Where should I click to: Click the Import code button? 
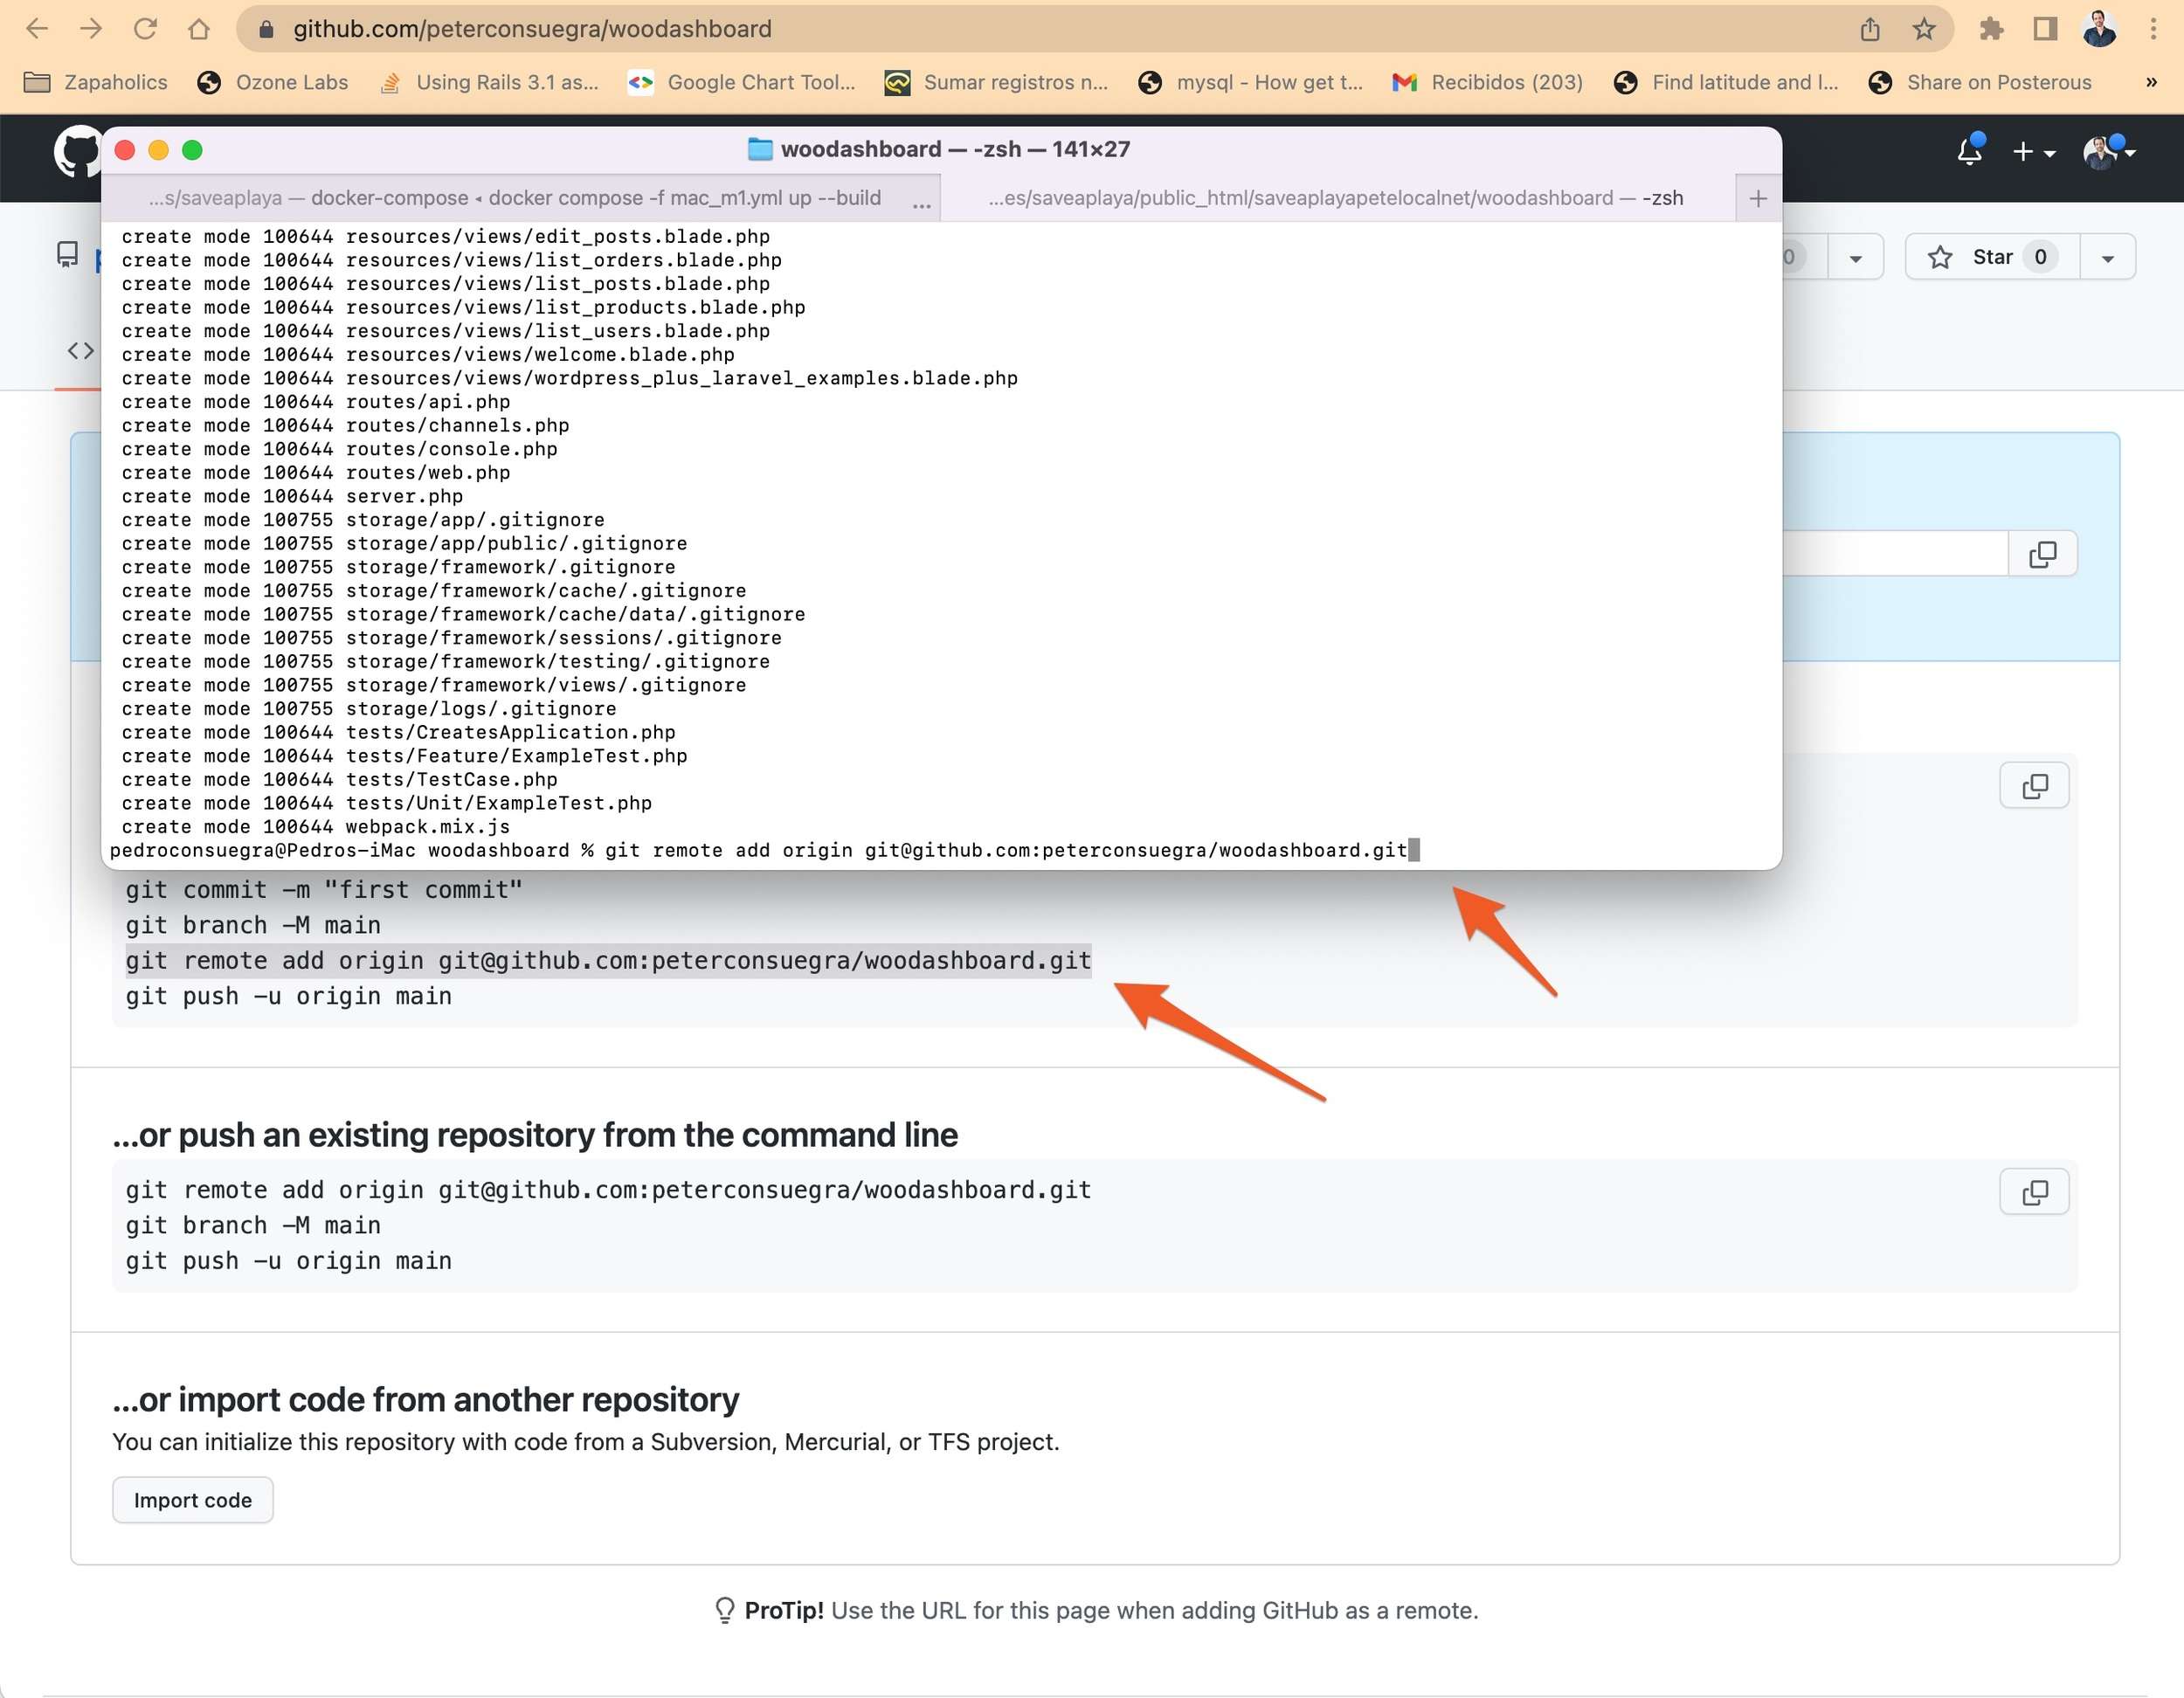pyautogui.click(x=192, y=1500)
